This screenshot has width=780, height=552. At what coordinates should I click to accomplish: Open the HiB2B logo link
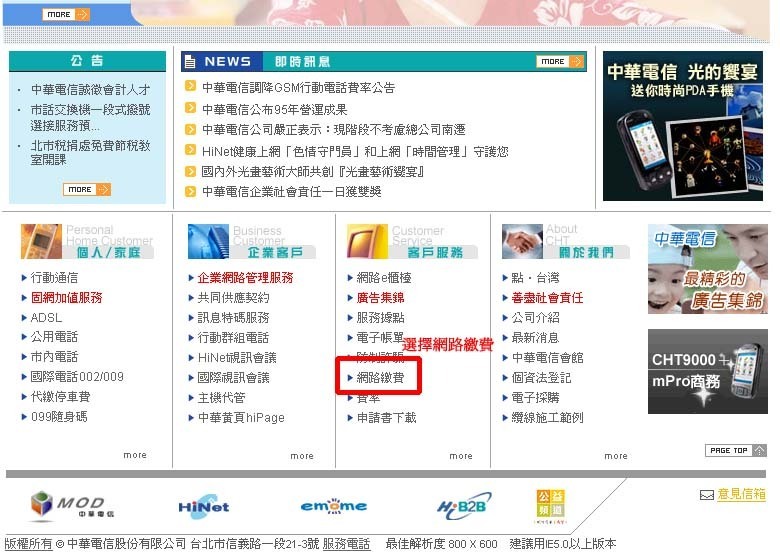[x=464, y=506]
